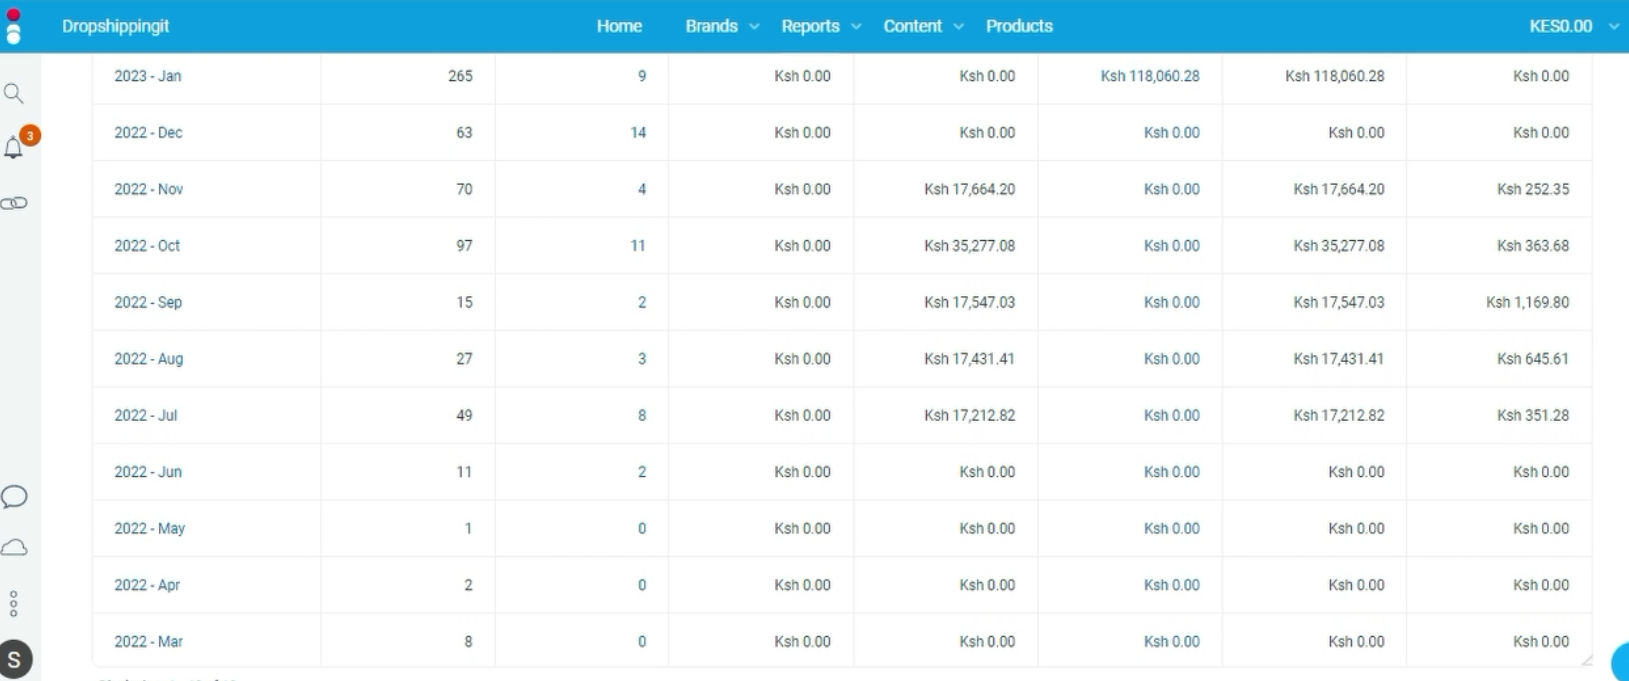The width and height of the screenshot is (1629, 681).
Task: Click the 9 link in 2023 - Jan row
Action: [x=642, y=76]
